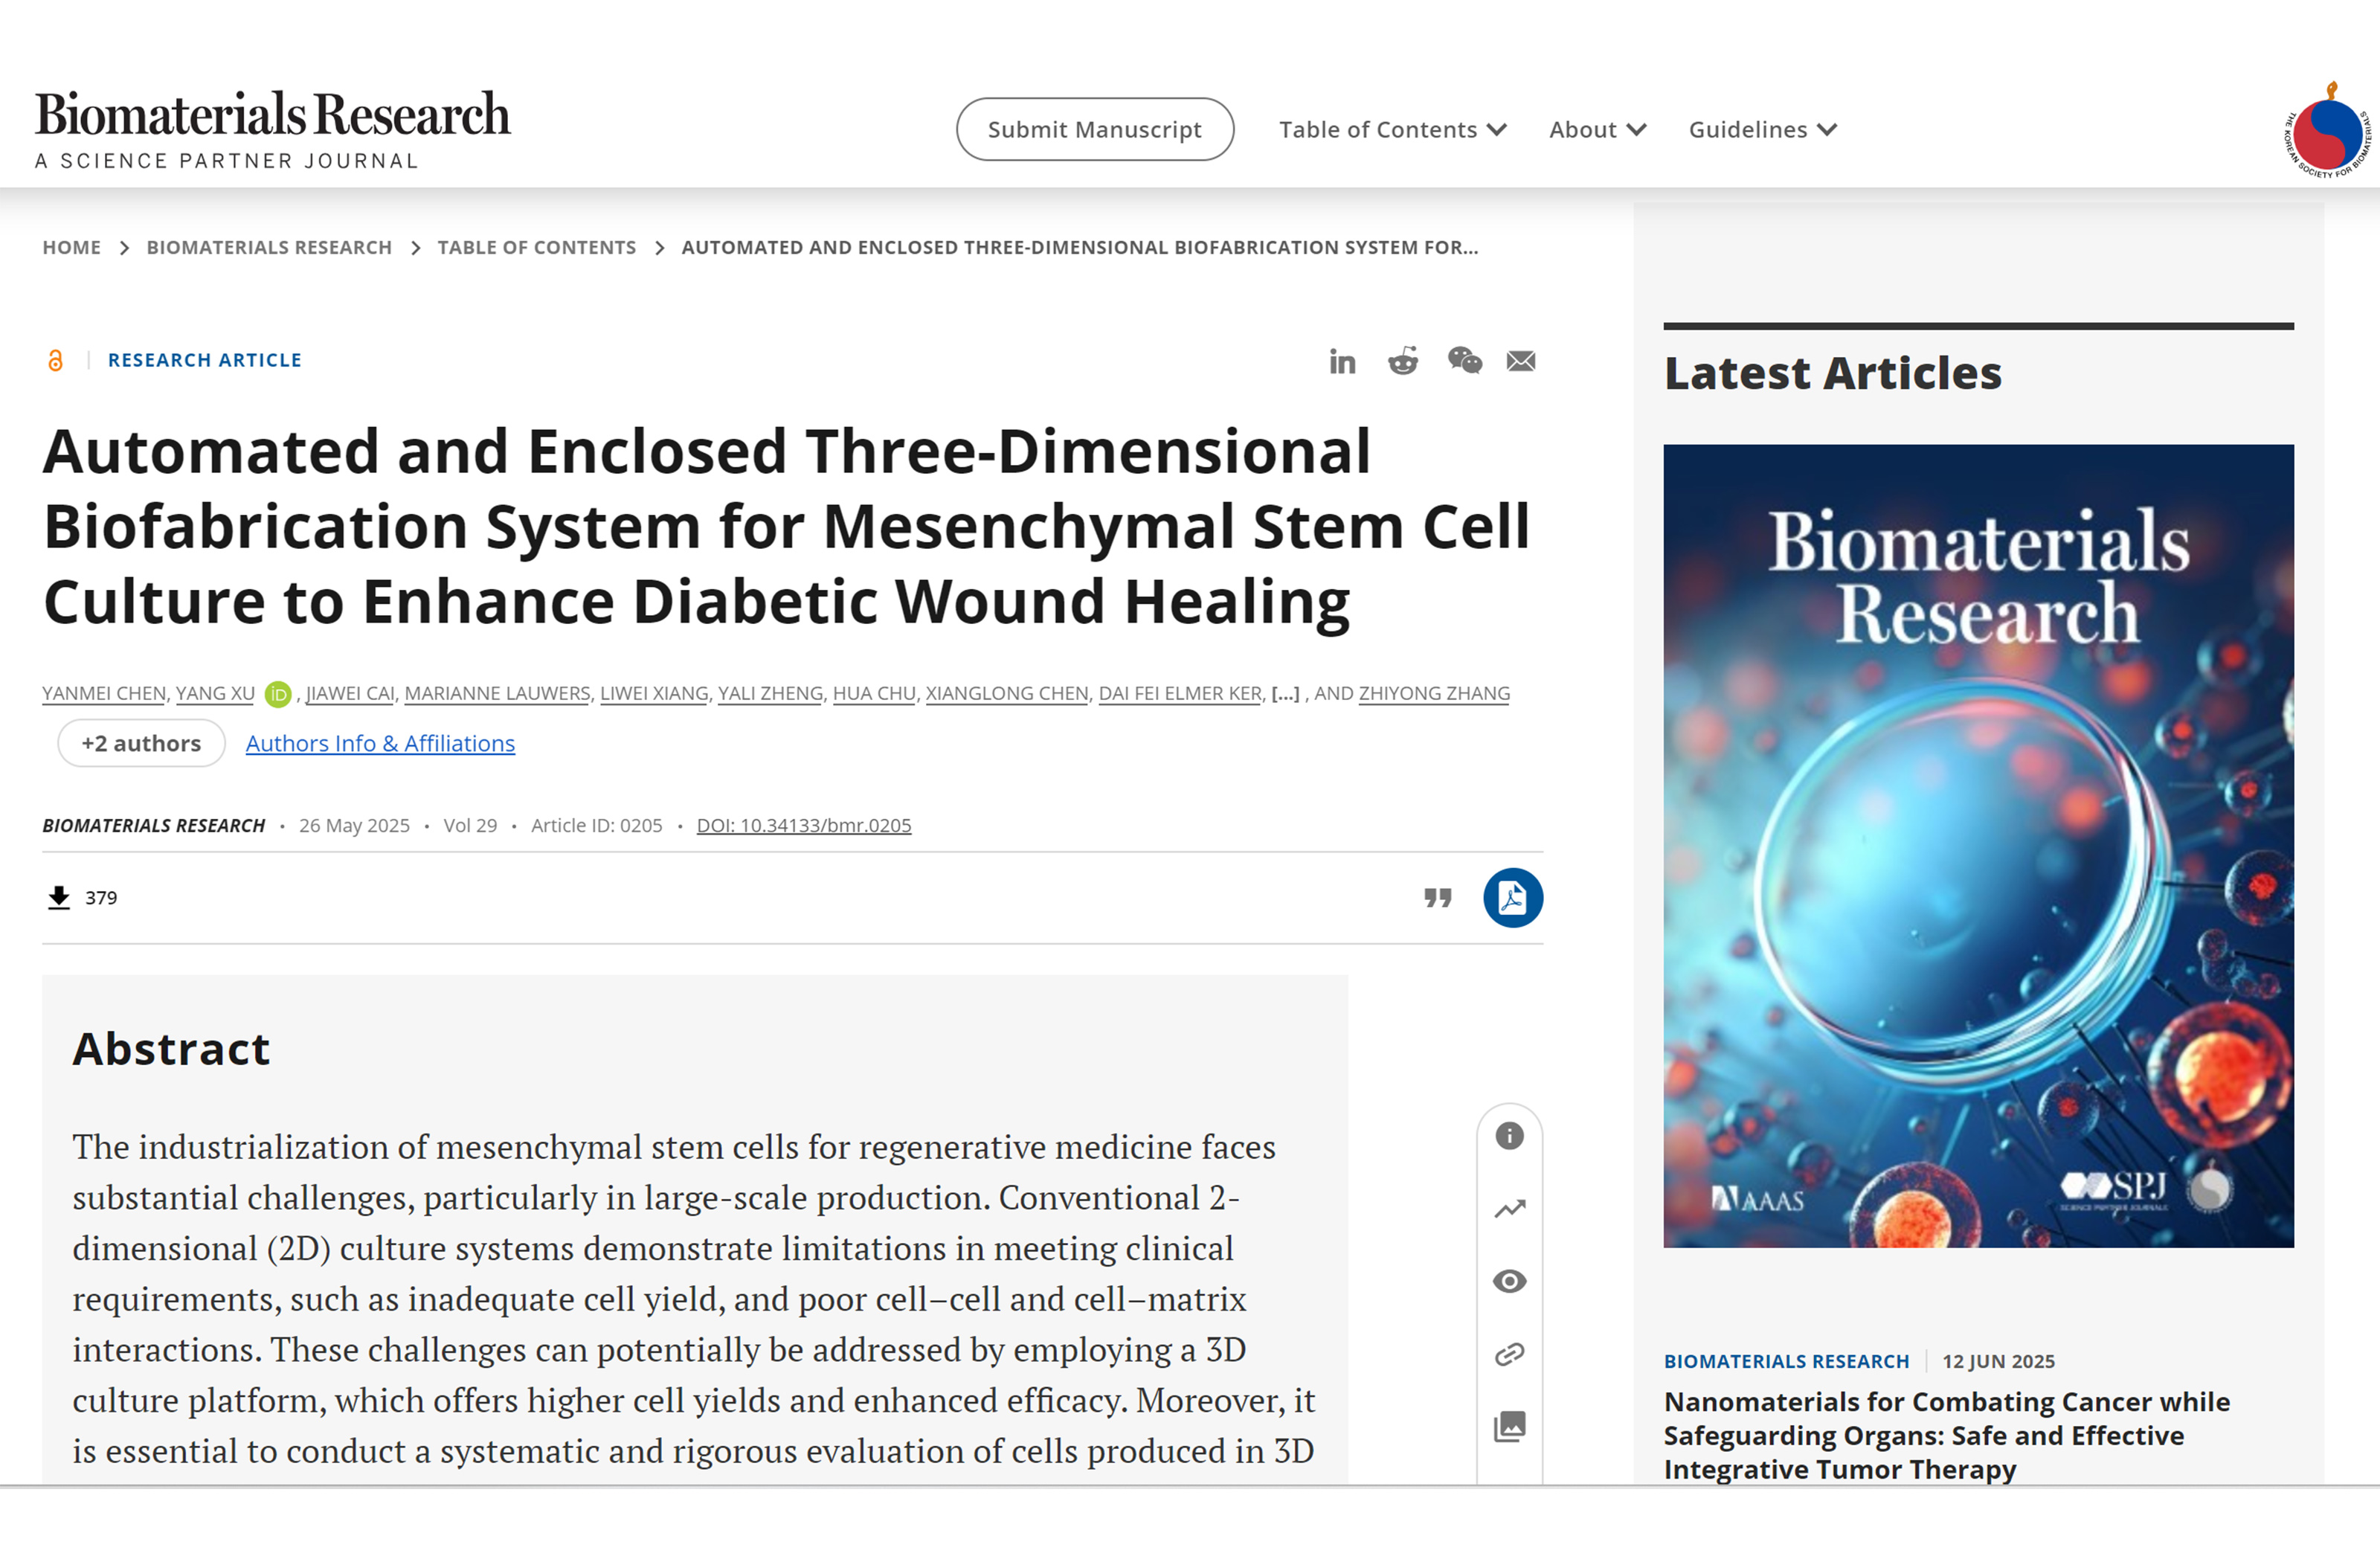The image size is (2380, 1562).
Task: Click the current article breadcrumb title
Action: (1080, 248)
